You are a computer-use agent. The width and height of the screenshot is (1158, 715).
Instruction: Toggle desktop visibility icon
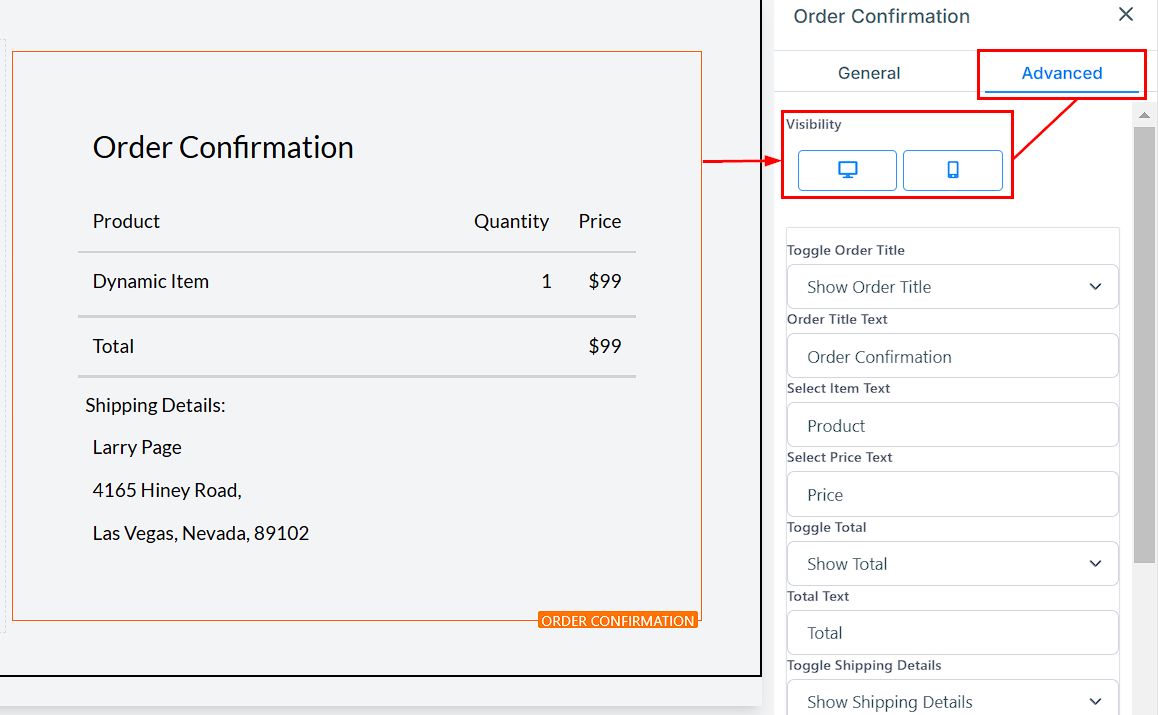click(x=847, y=170)
